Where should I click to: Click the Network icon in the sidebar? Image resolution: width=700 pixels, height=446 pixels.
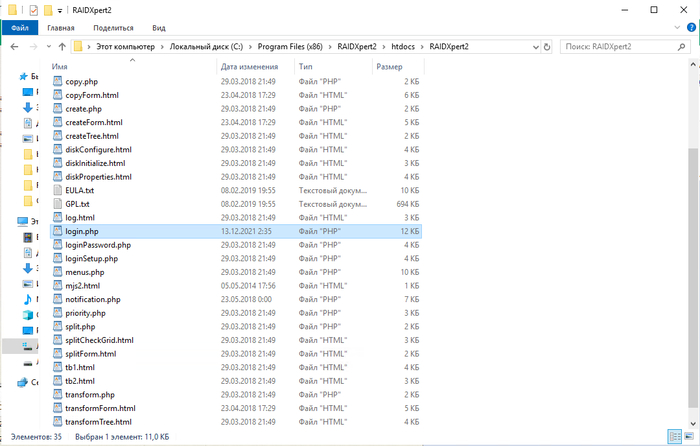[x=22, y=382]
